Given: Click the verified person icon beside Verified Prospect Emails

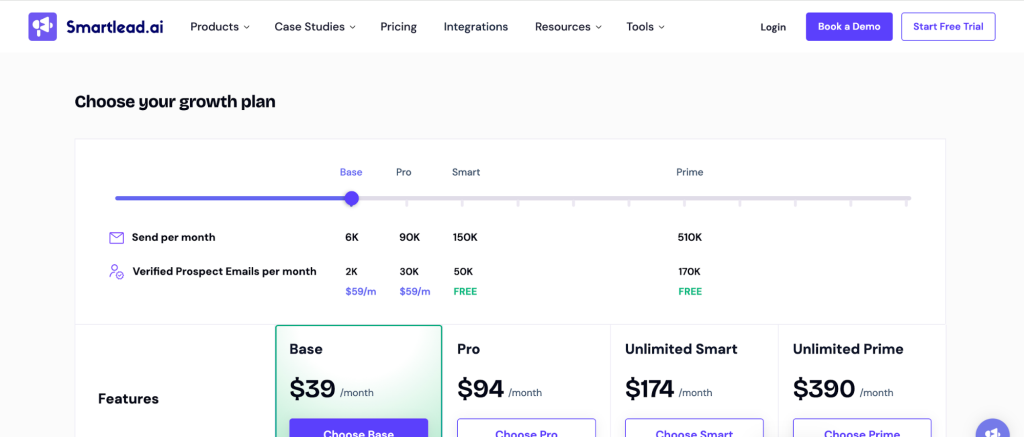Looking at the screenshot, I should click(116, 272).
